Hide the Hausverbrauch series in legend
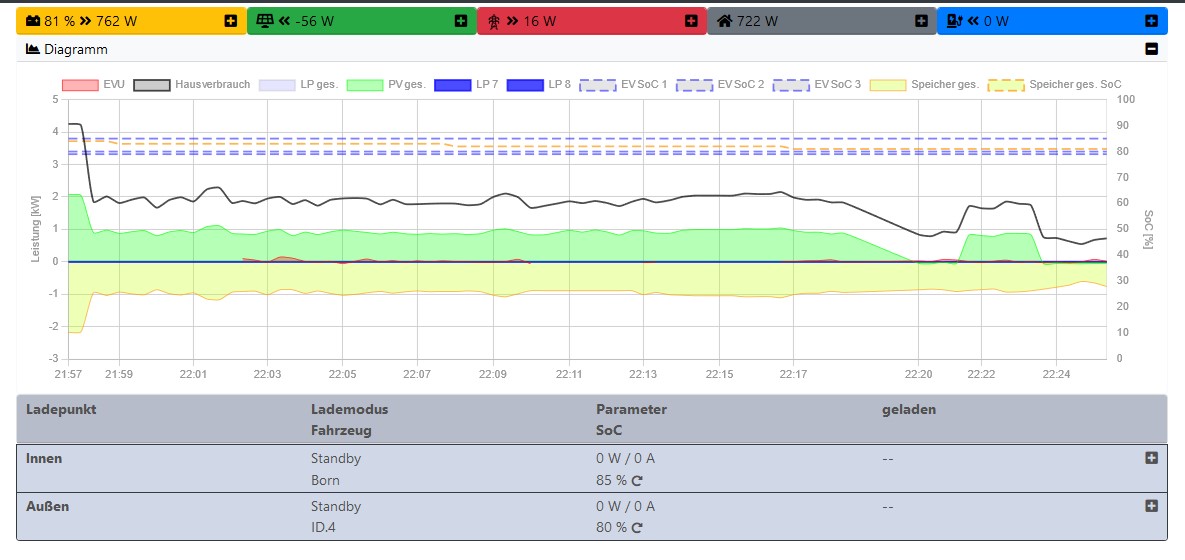 coord(151,85)
